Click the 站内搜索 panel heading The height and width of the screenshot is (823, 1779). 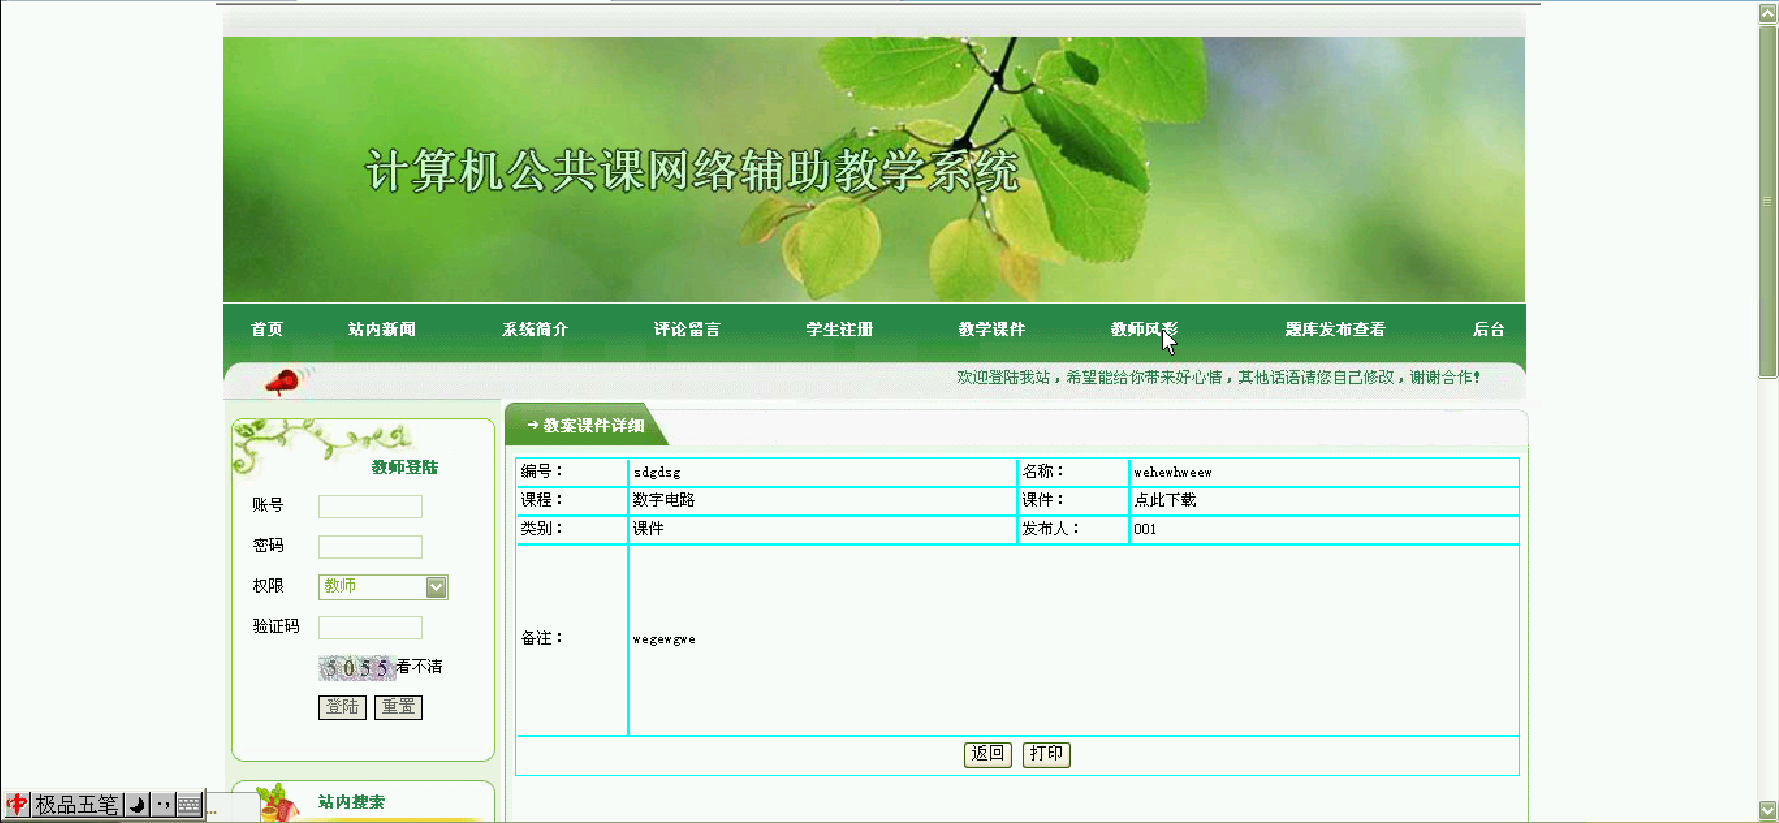[351, 802]
